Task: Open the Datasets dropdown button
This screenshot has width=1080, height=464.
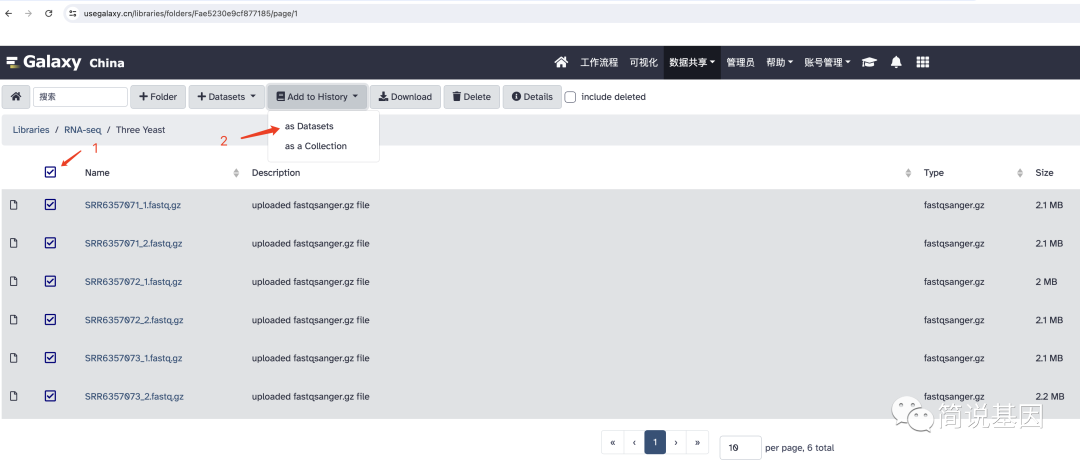Action: tap(226, 97)
